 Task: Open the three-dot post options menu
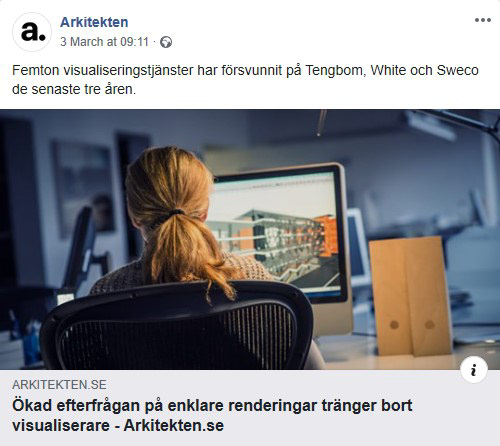click(483, 20)
